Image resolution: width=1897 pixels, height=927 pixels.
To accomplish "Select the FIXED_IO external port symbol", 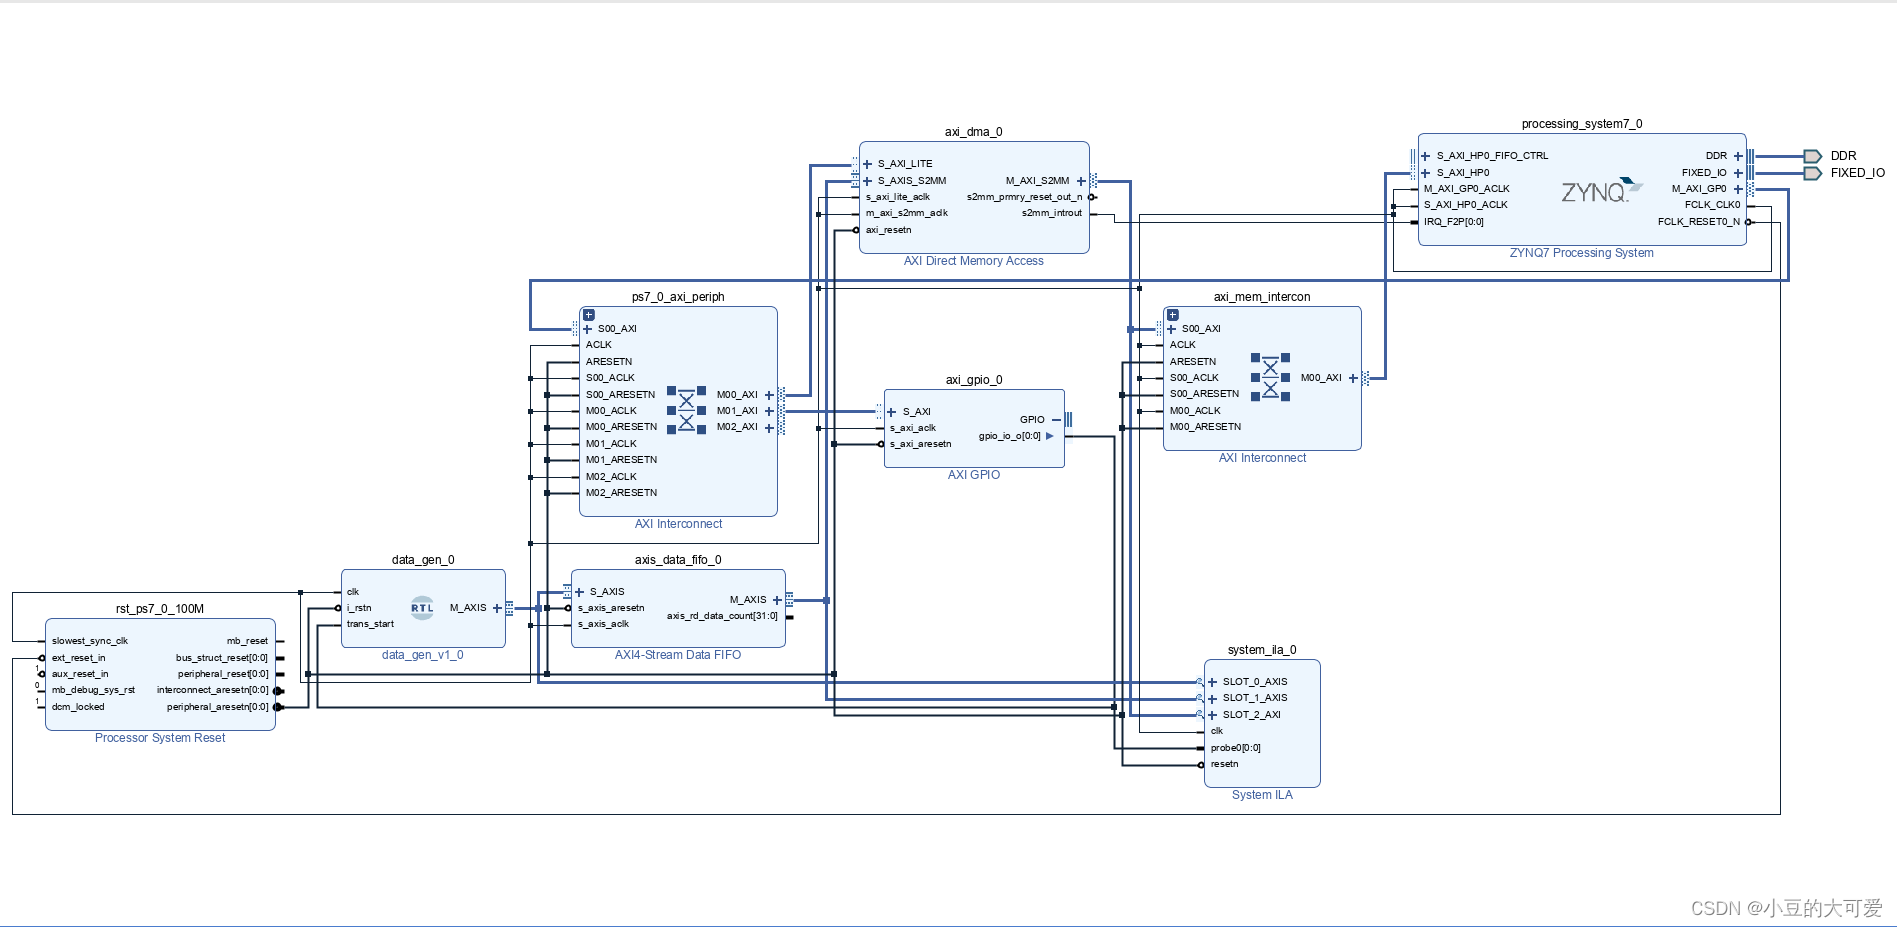I will coord(1812,173).
